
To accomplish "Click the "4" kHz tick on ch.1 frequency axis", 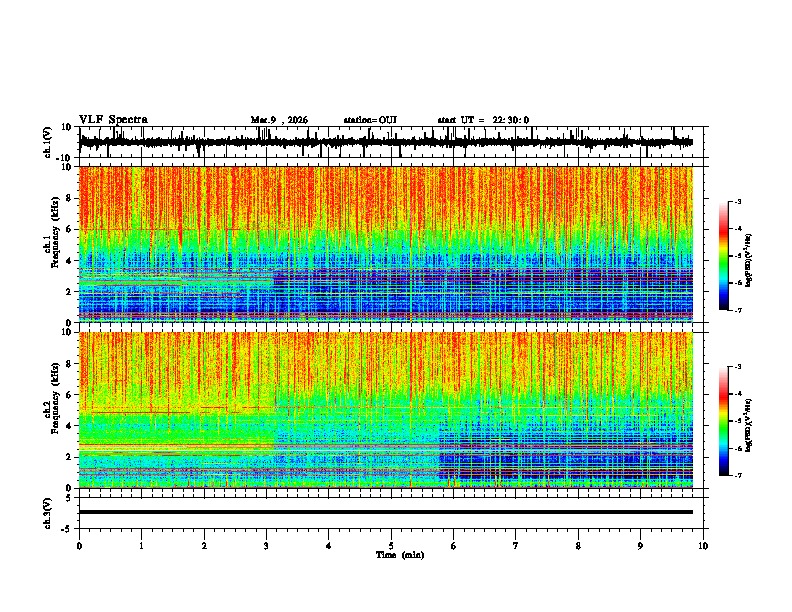I will [69, 261].
